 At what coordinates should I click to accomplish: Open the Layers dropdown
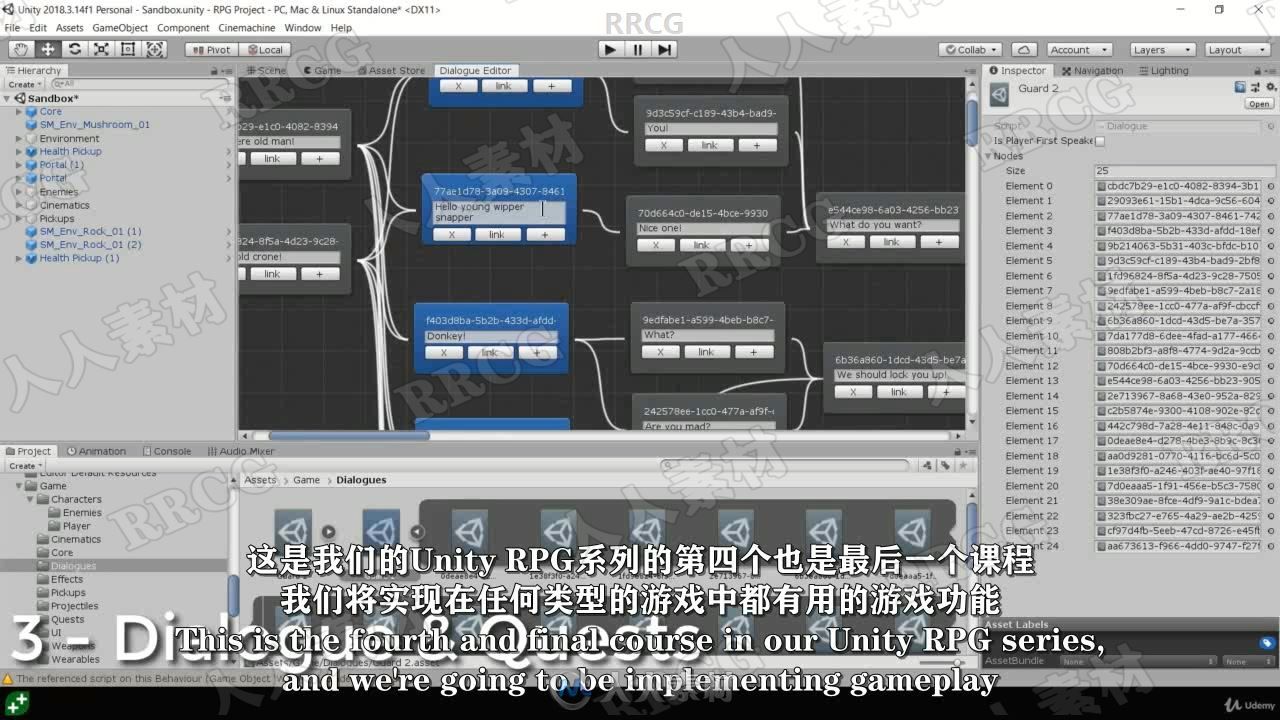[x=1162, y=50]
